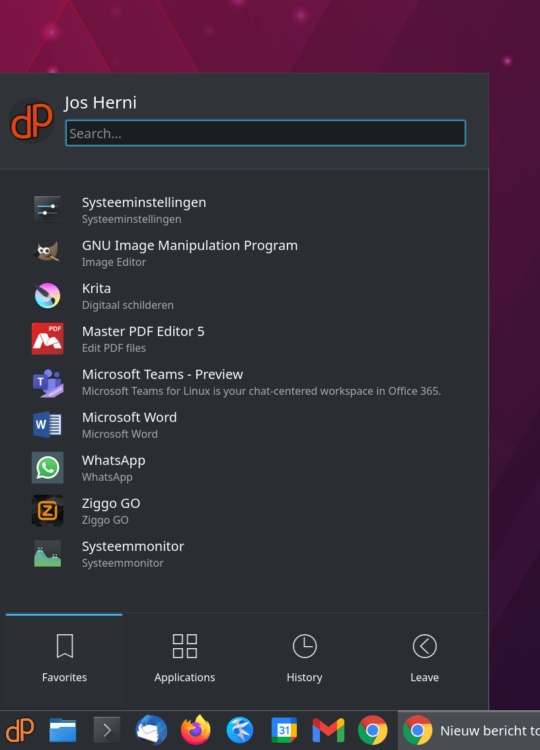Click the user avatar dP logo

(32, 121)
